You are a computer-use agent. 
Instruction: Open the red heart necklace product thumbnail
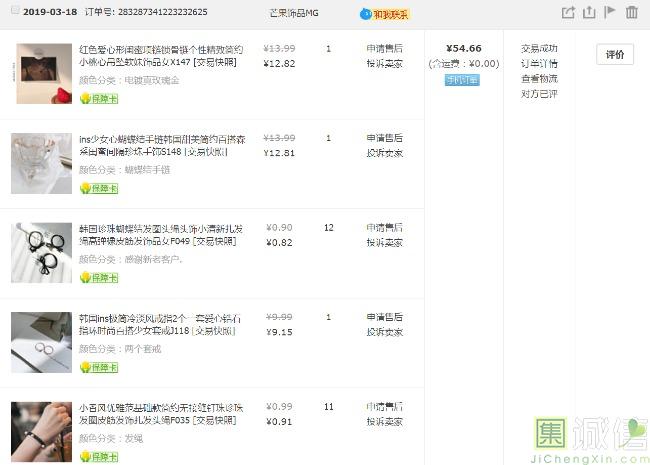(x=43, y=73)
